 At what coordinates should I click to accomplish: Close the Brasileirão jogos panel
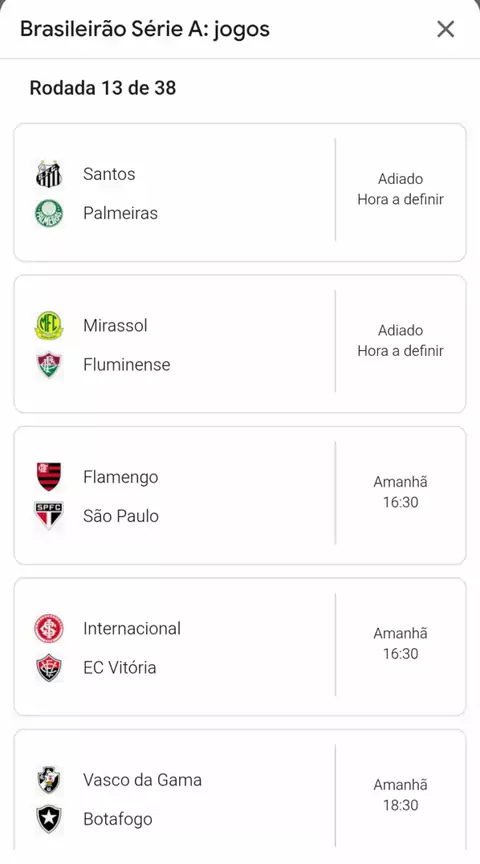tap(445, 29)
